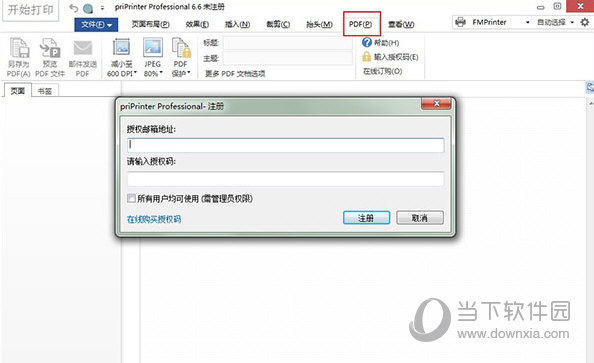Image resolution: width=594 pixels, height=363 pixels.
Task: Click the 取消 button in dialog
Action: point(420,218)
